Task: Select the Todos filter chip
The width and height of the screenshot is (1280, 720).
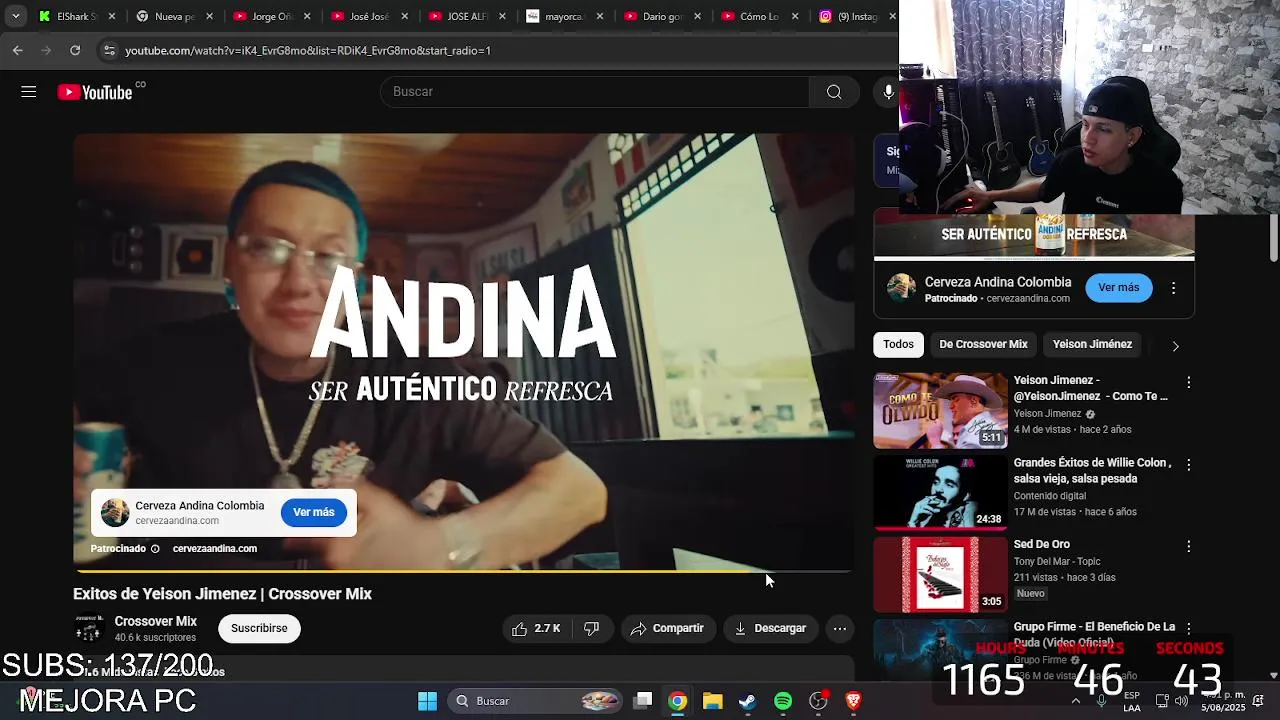Action: [898, 344]
